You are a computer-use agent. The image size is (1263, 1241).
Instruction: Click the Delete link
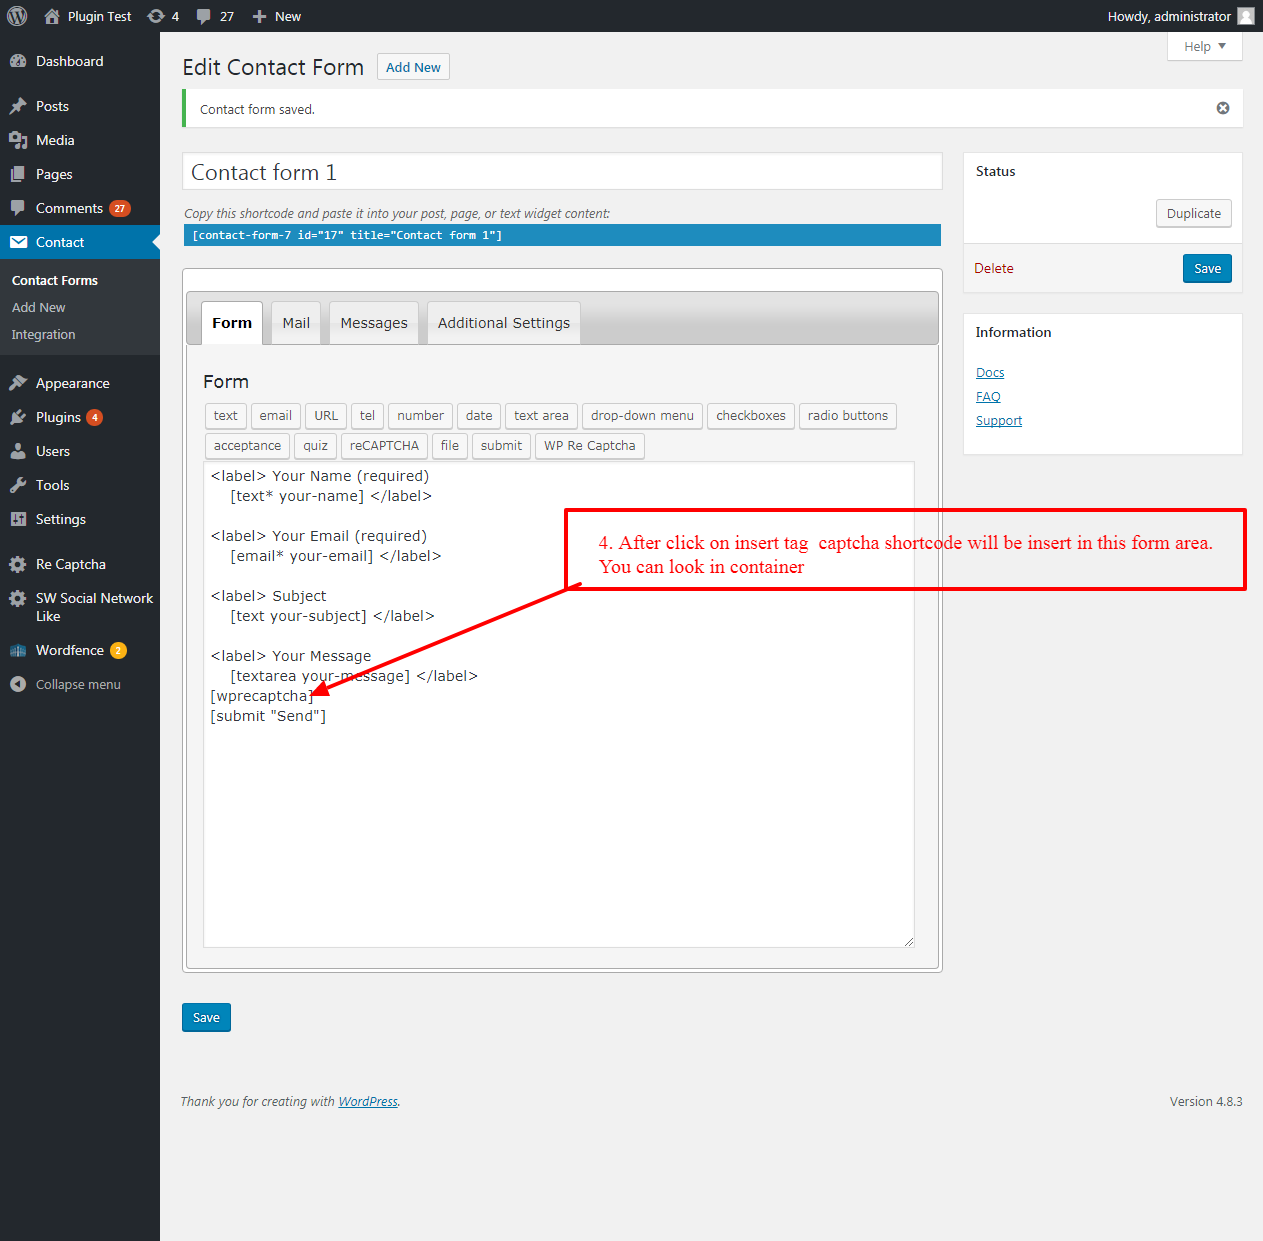coord(994,268)
